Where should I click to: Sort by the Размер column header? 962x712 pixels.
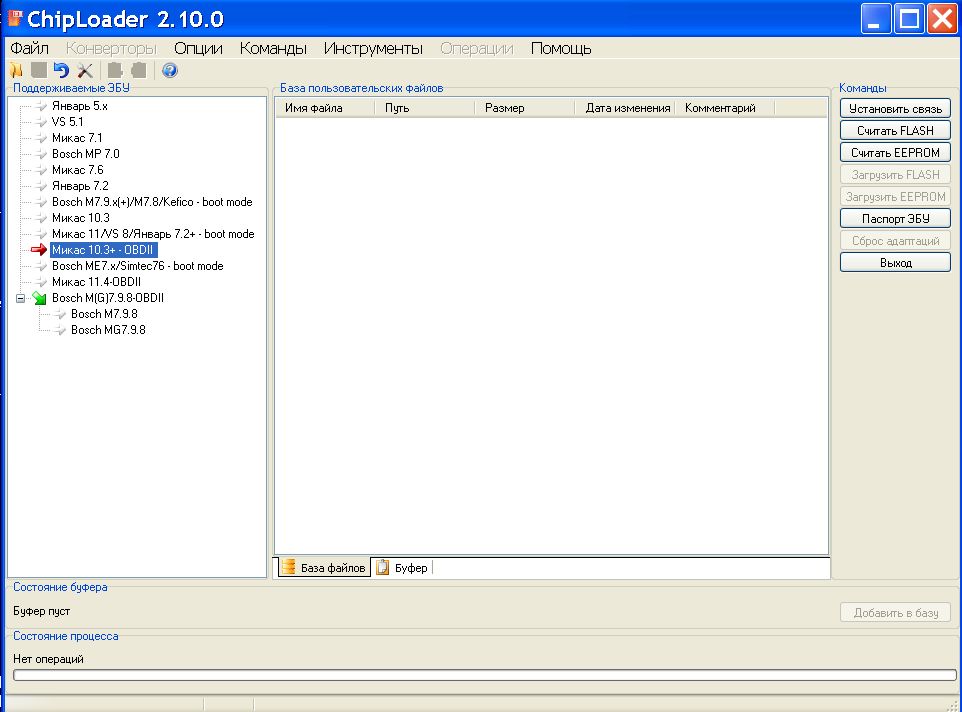click(x=525, y=108)
